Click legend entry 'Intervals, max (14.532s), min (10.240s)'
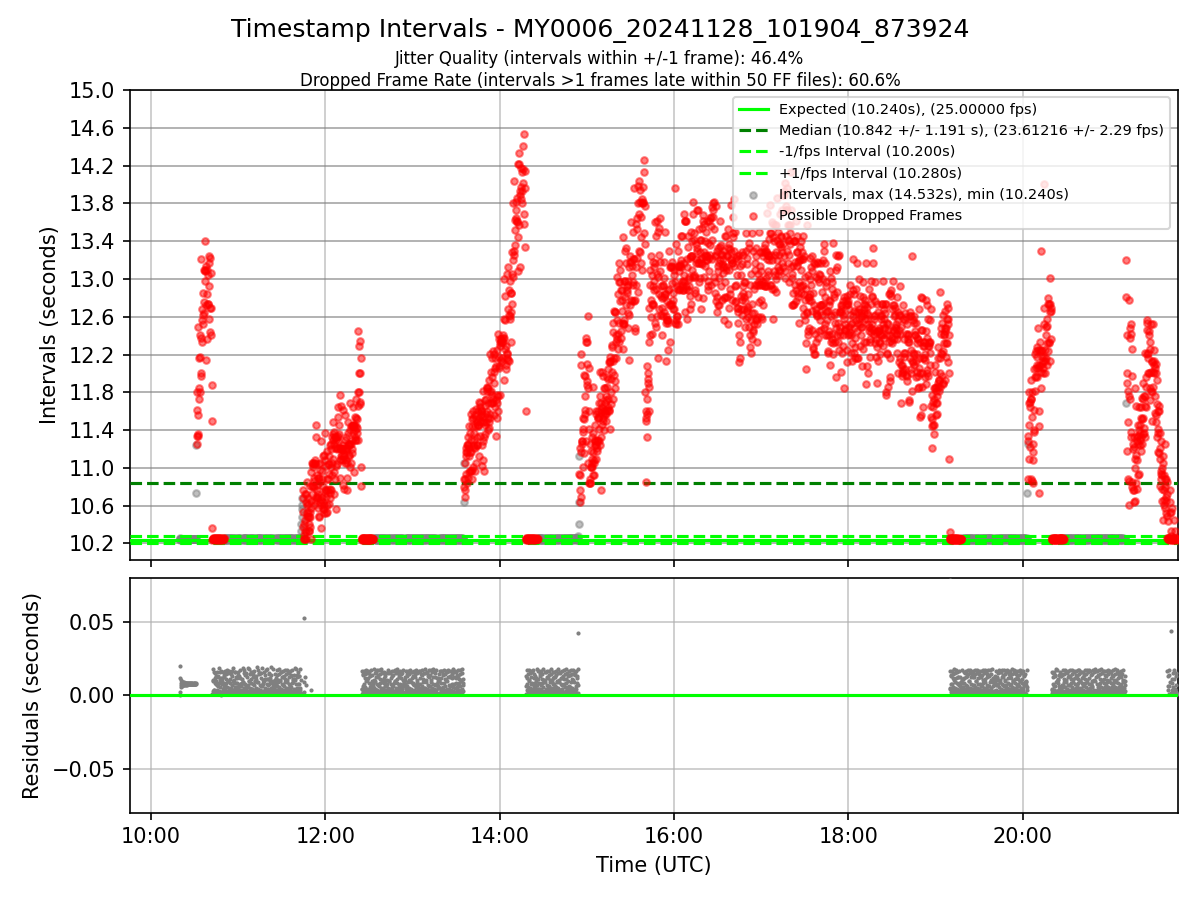The image size is (1200, 900). point(923,194)
